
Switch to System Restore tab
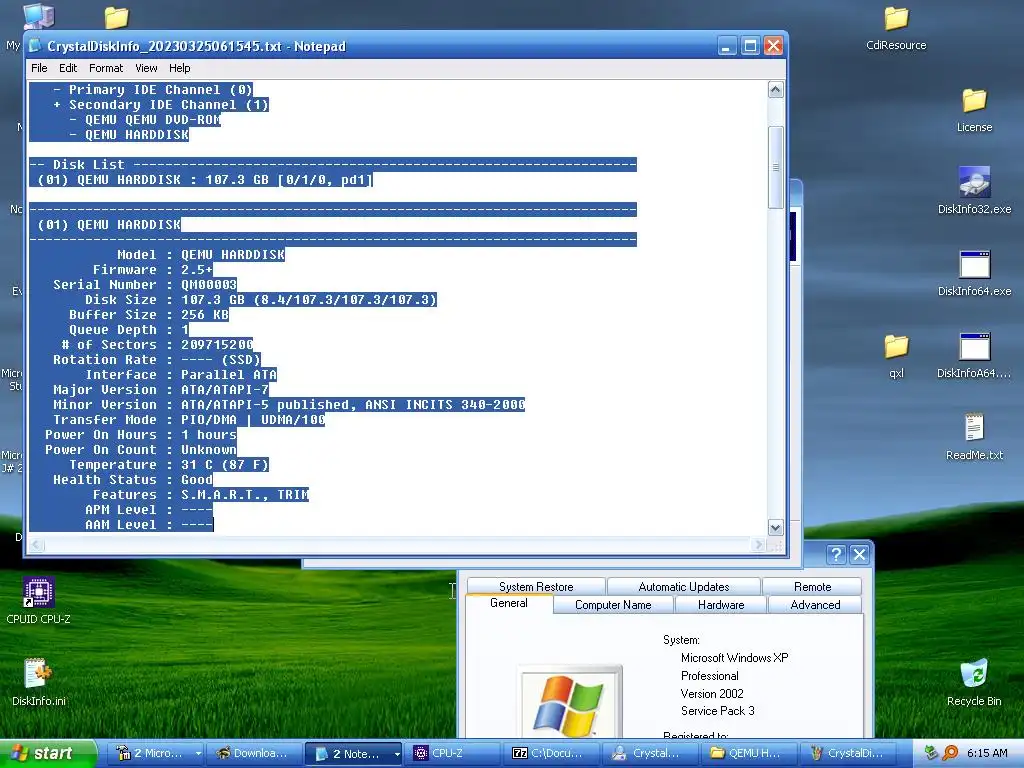[536, 586]
